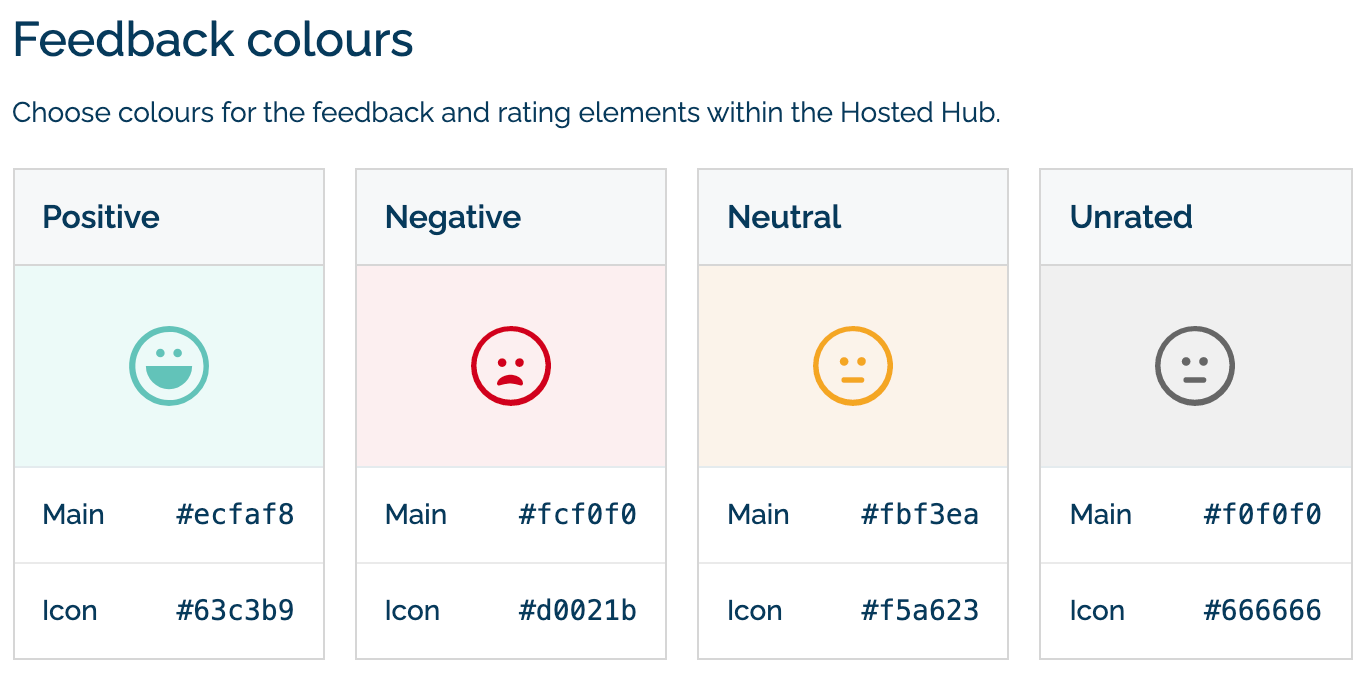Click the Feedback colours page heading
The height and width of the screenshot is (692, 1371).
point(213,41)
